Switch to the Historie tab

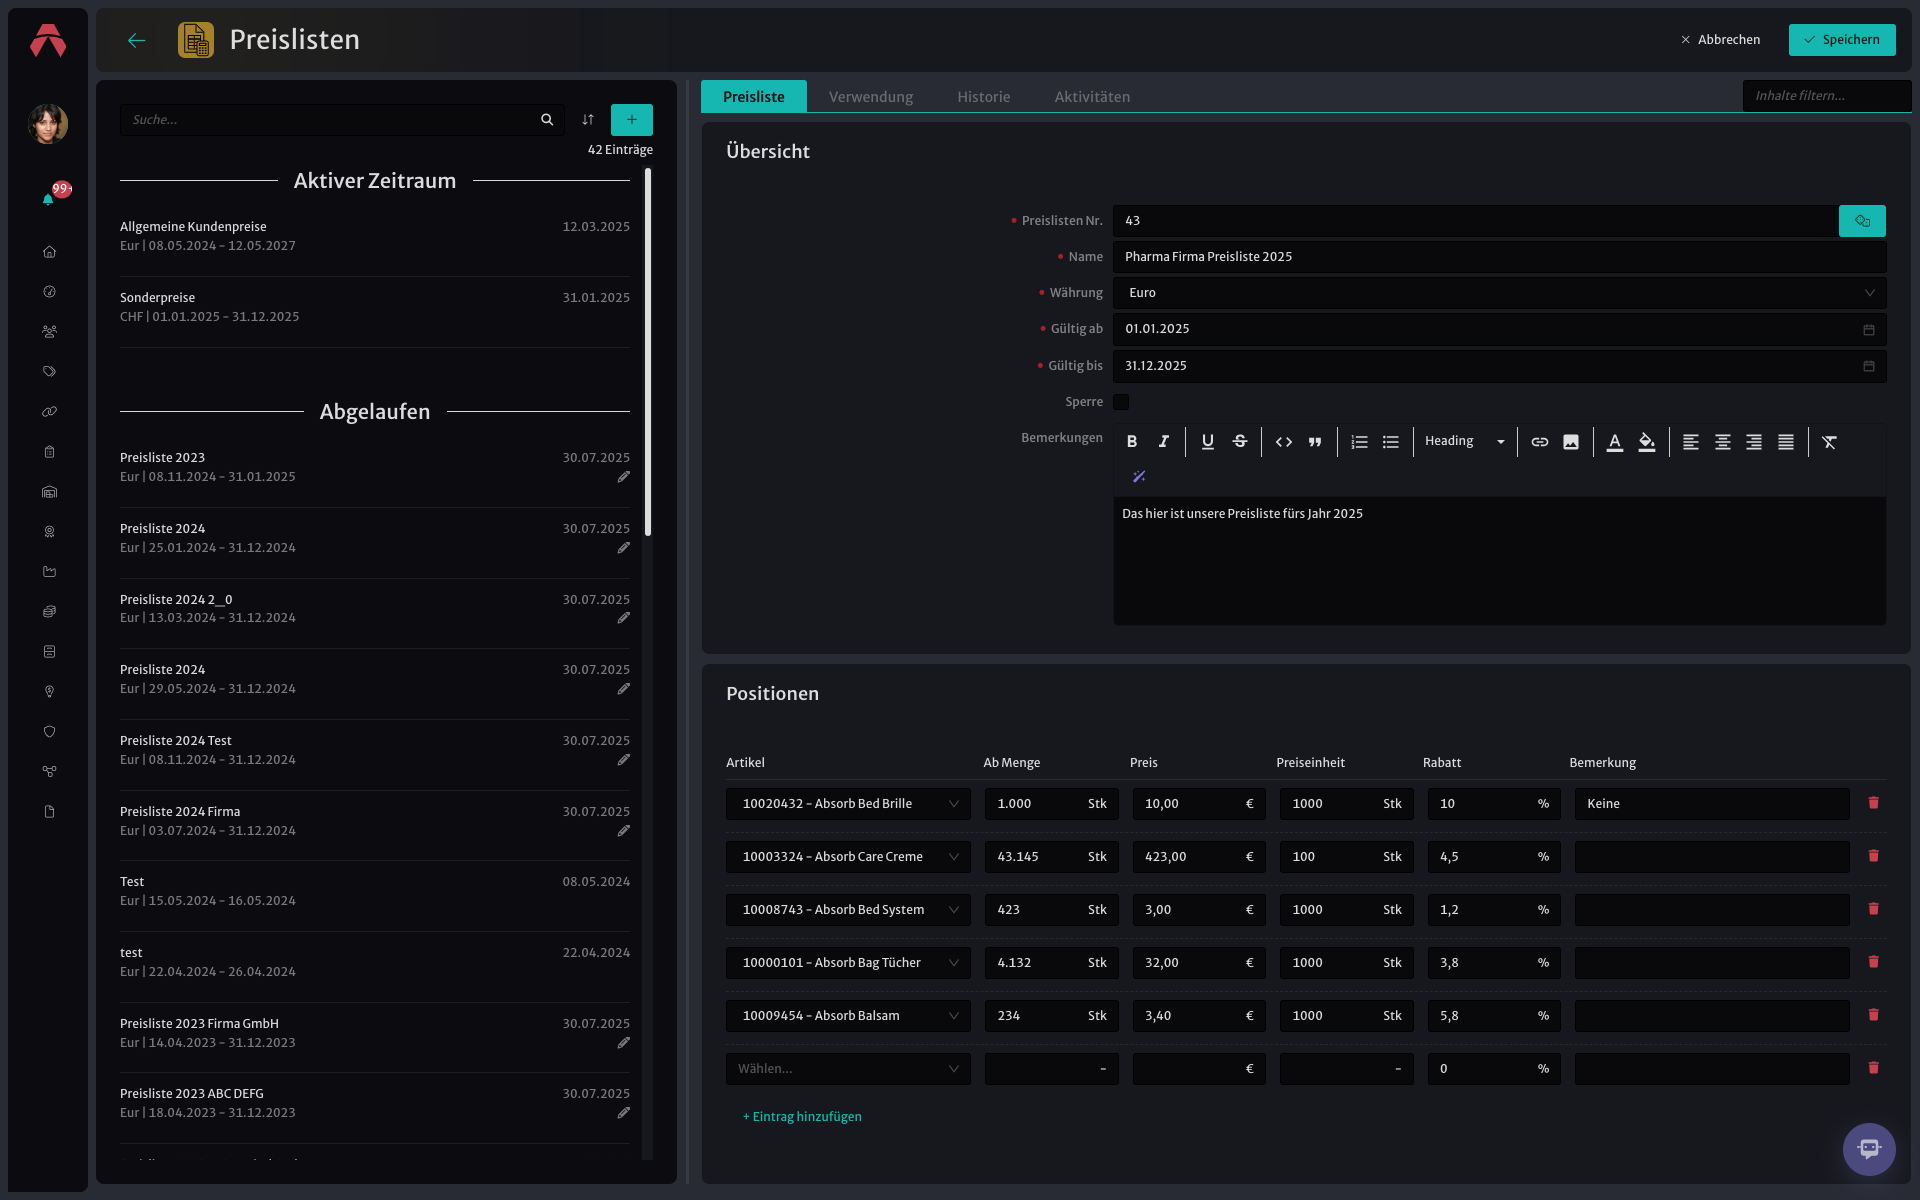984,97
